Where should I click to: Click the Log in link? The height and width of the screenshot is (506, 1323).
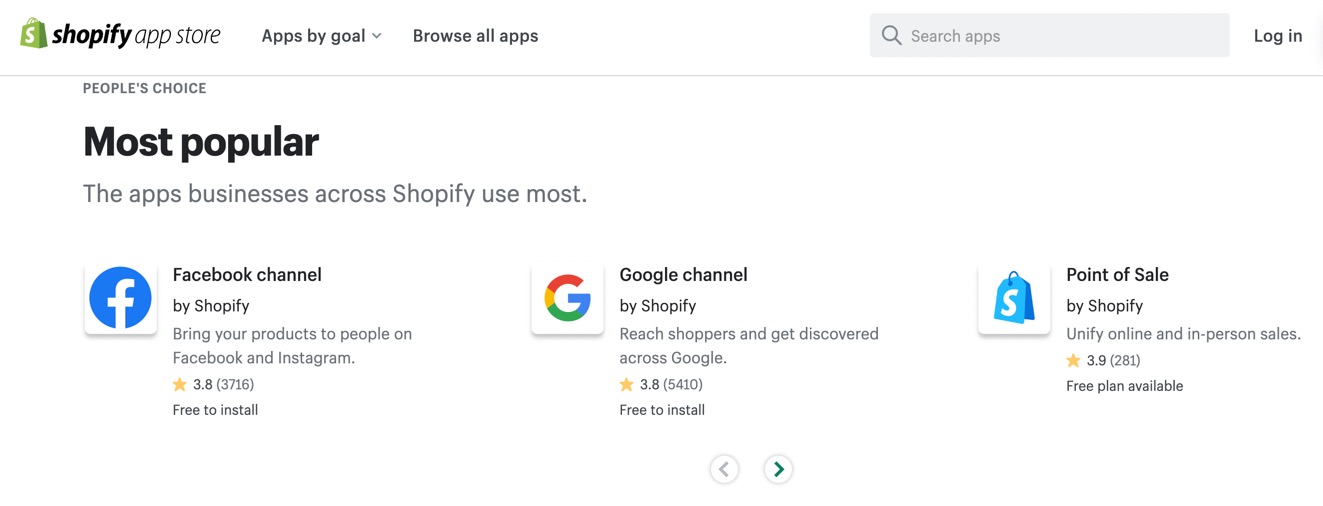coord(1277,36)
